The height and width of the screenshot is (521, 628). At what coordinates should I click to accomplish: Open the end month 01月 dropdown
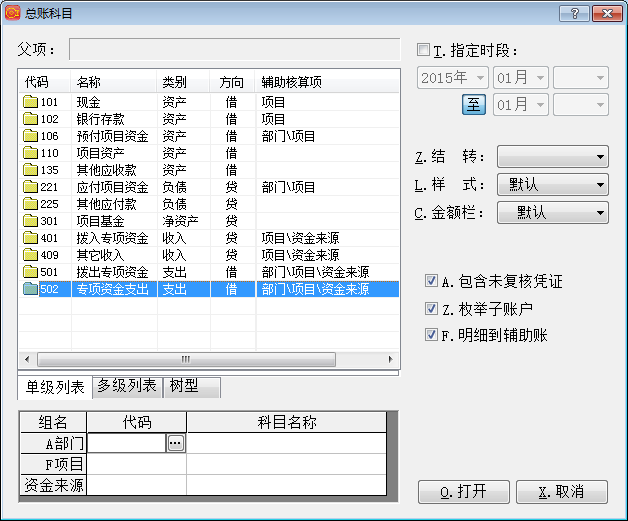coord(520,105)
